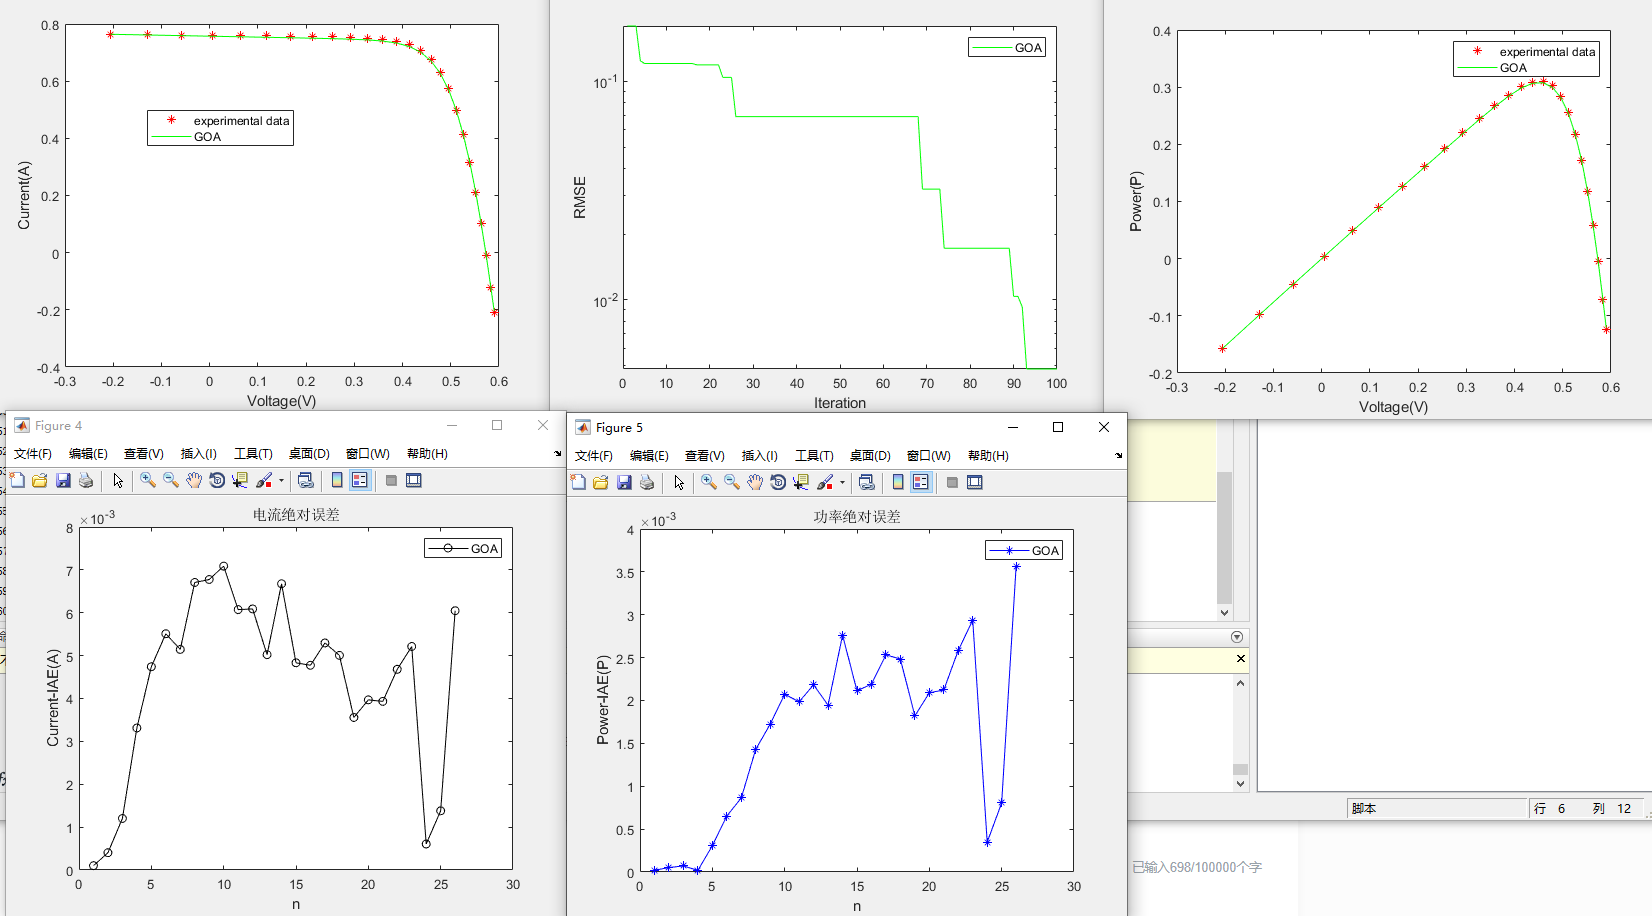
Task: Select Zoom Out tool in Figure 4
Action: [171, 481]
